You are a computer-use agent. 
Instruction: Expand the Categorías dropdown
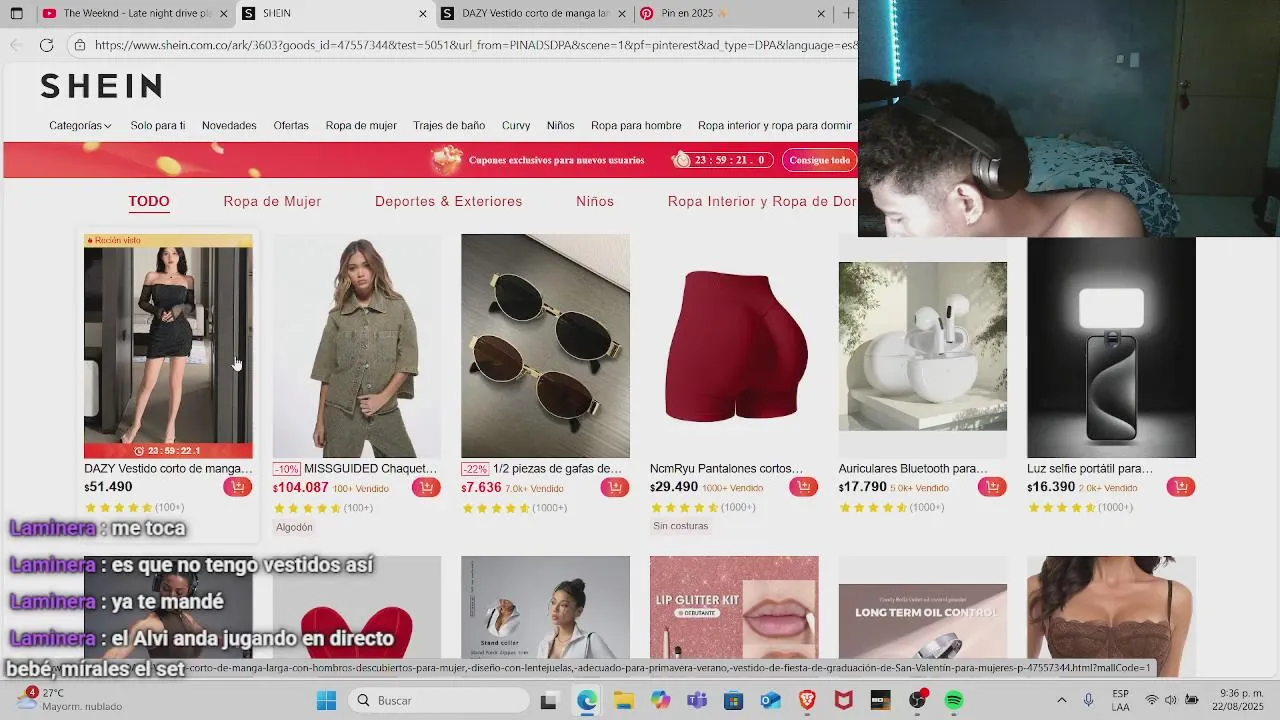coord(80,125)
